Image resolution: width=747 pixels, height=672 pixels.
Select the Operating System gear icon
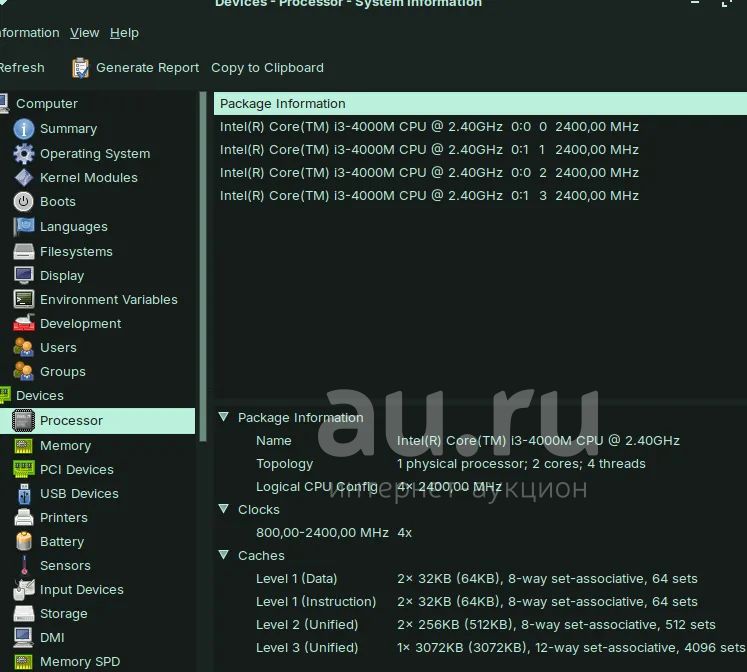click(x=23, y=153)
